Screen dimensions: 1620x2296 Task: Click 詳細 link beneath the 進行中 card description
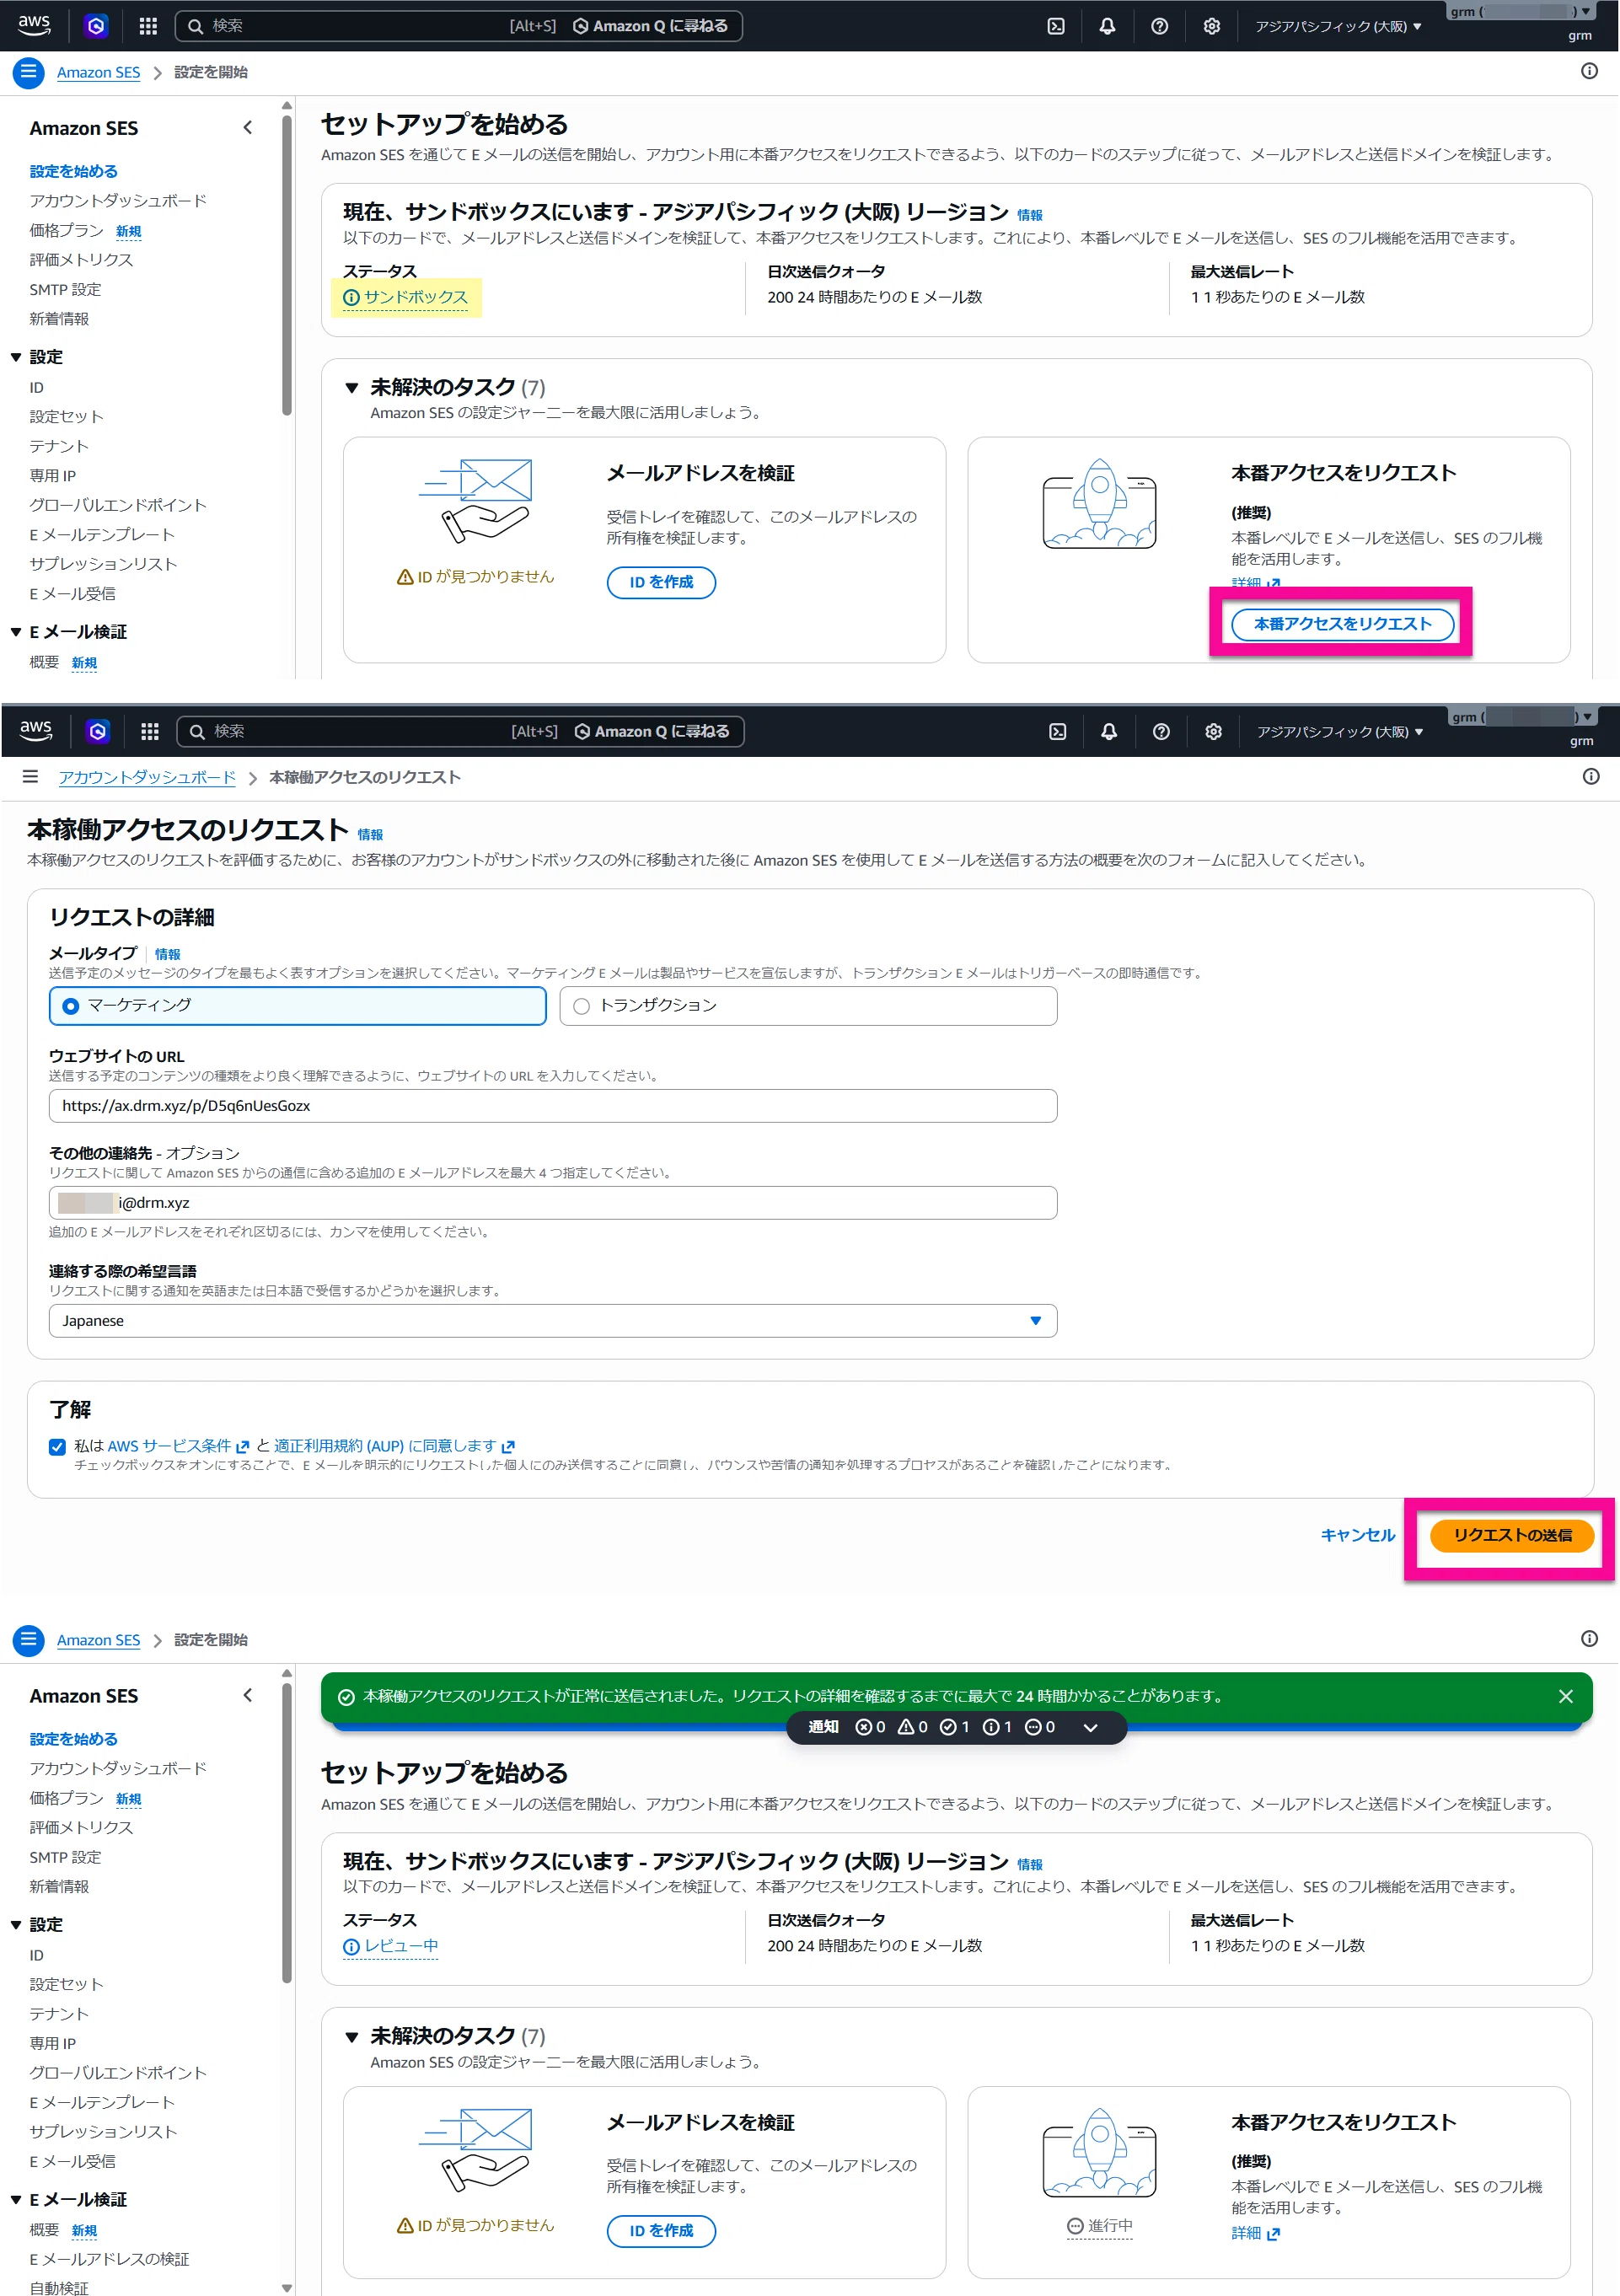click(1255, 2233)
